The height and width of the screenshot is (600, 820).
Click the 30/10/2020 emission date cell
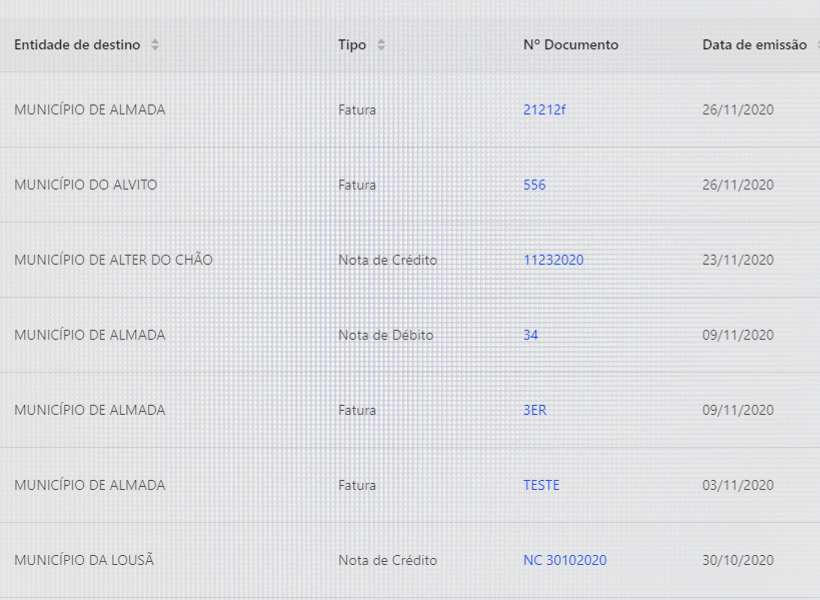click(737, 560)
